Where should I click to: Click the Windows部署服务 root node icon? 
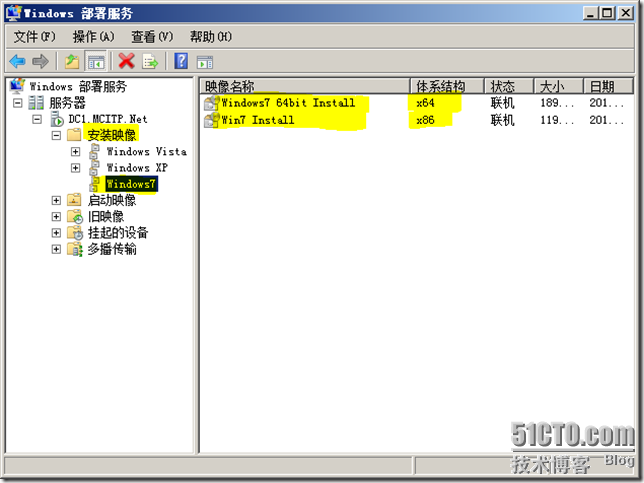coord(17,86)
